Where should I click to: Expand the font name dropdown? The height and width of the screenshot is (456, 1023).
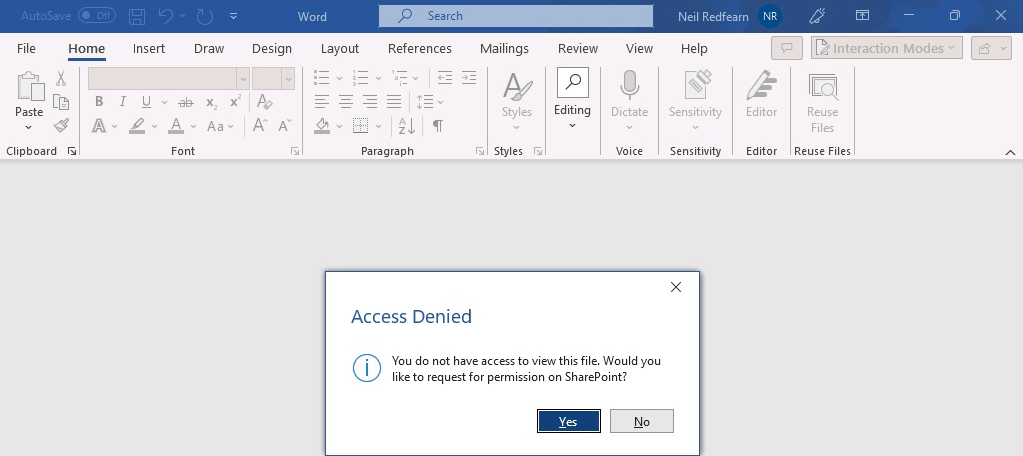tap(242, 78)
